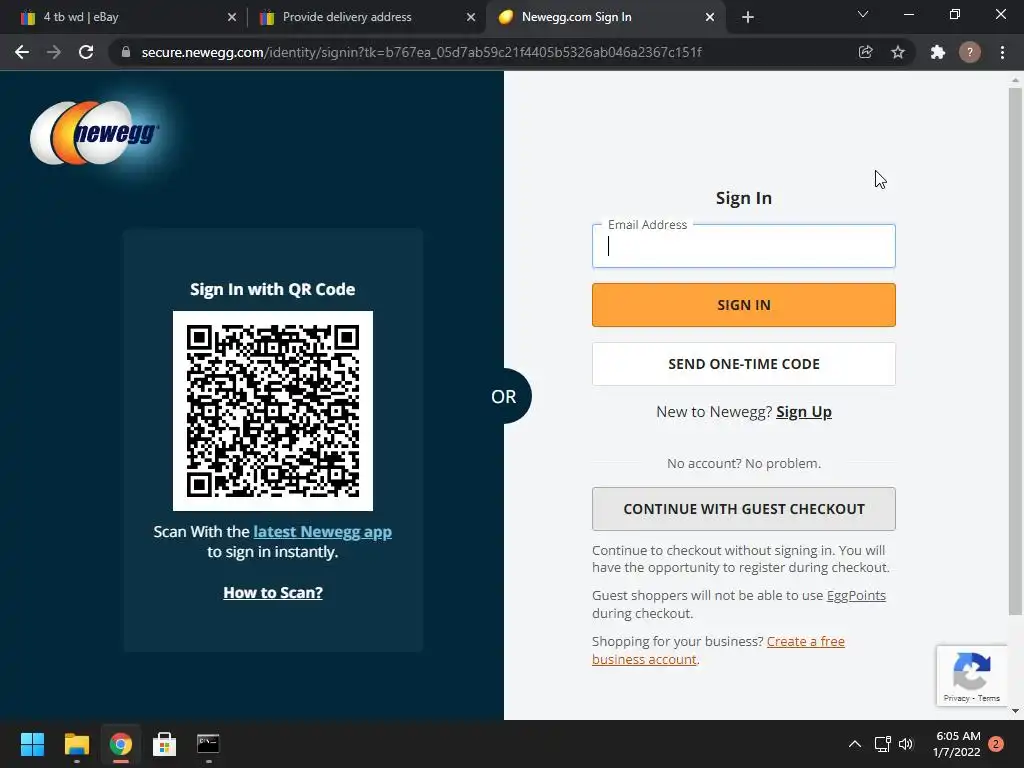Click SEND ONE-TIME CODE button
The width and height of the screenshot is (1024, 768).
pyautogui.click(x=743, y=364)
